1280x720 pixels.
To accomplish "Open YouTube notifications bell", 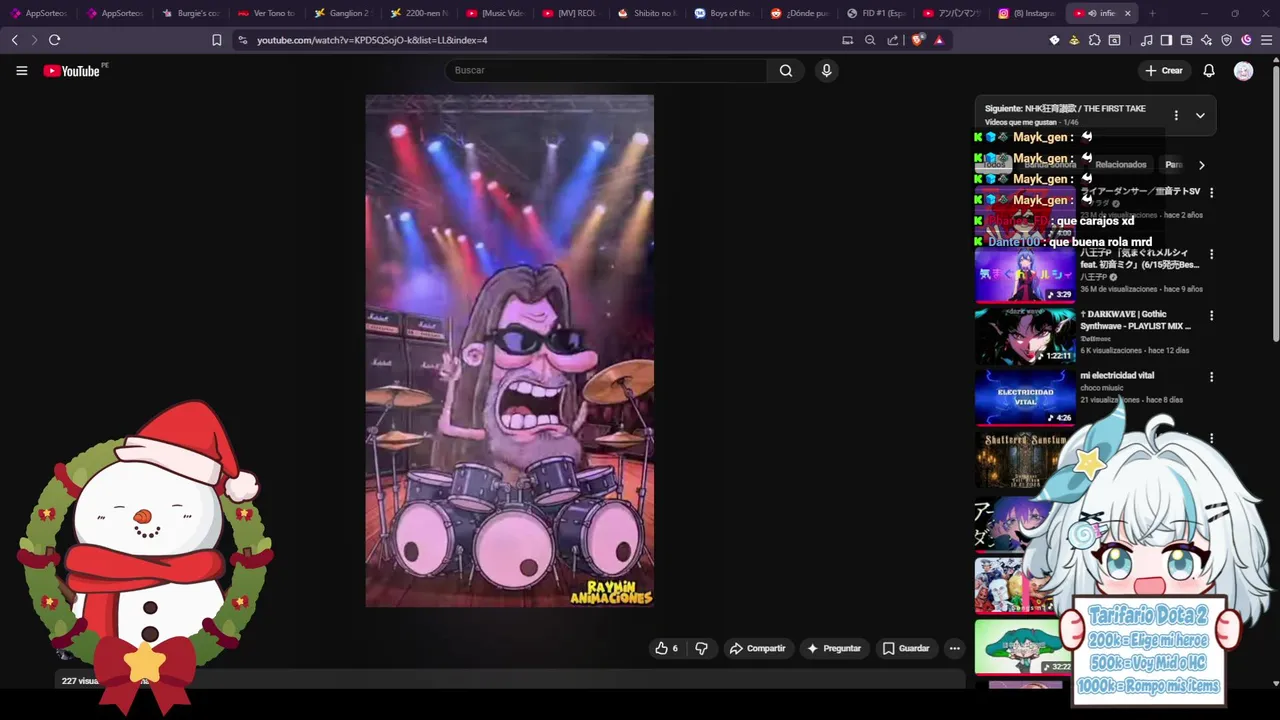I will pyautogui.click(x=1209, y=71).
